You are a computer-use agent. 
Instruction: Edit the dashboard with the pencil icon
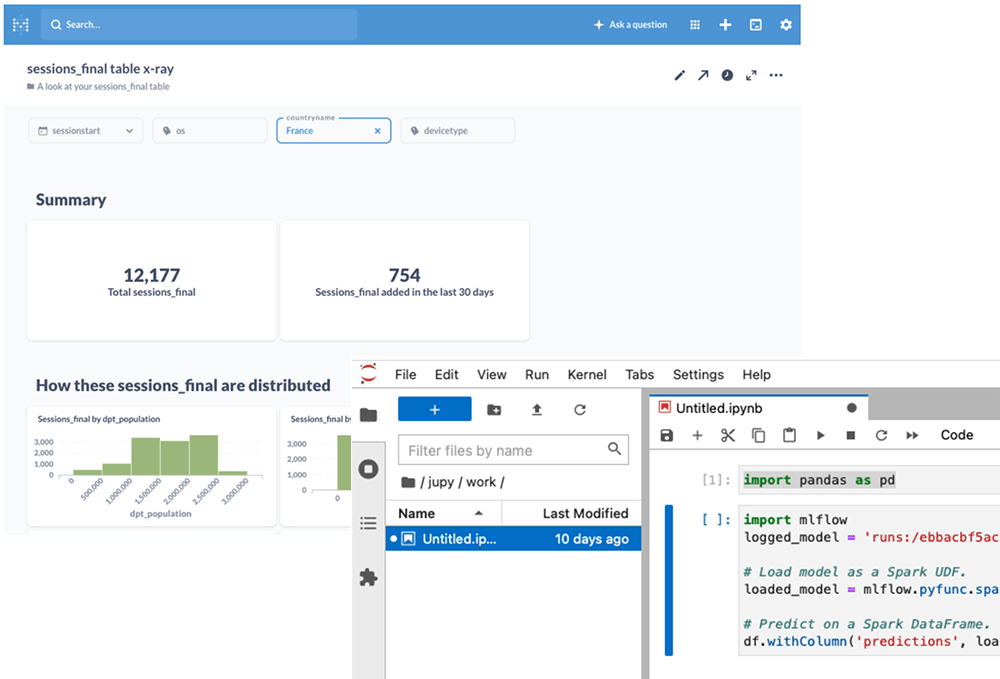point(680,75)
